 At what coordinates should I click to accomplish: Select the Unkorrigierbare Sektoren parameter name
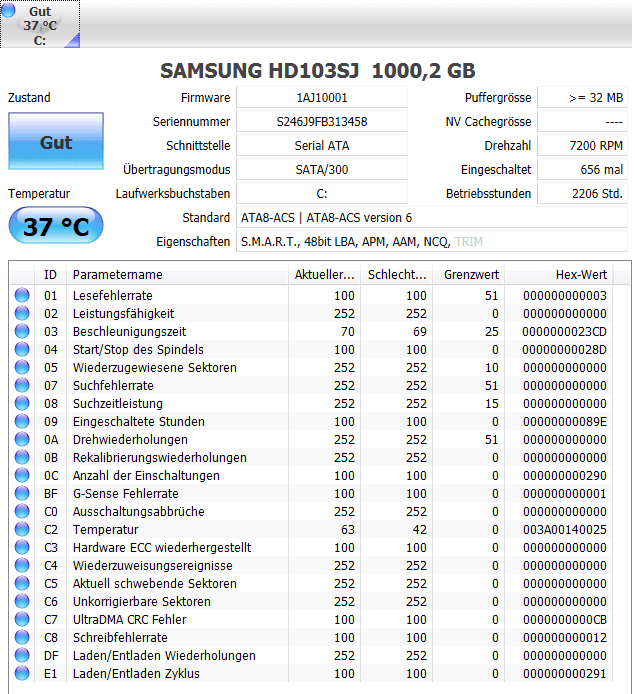[x=142, y=601]
